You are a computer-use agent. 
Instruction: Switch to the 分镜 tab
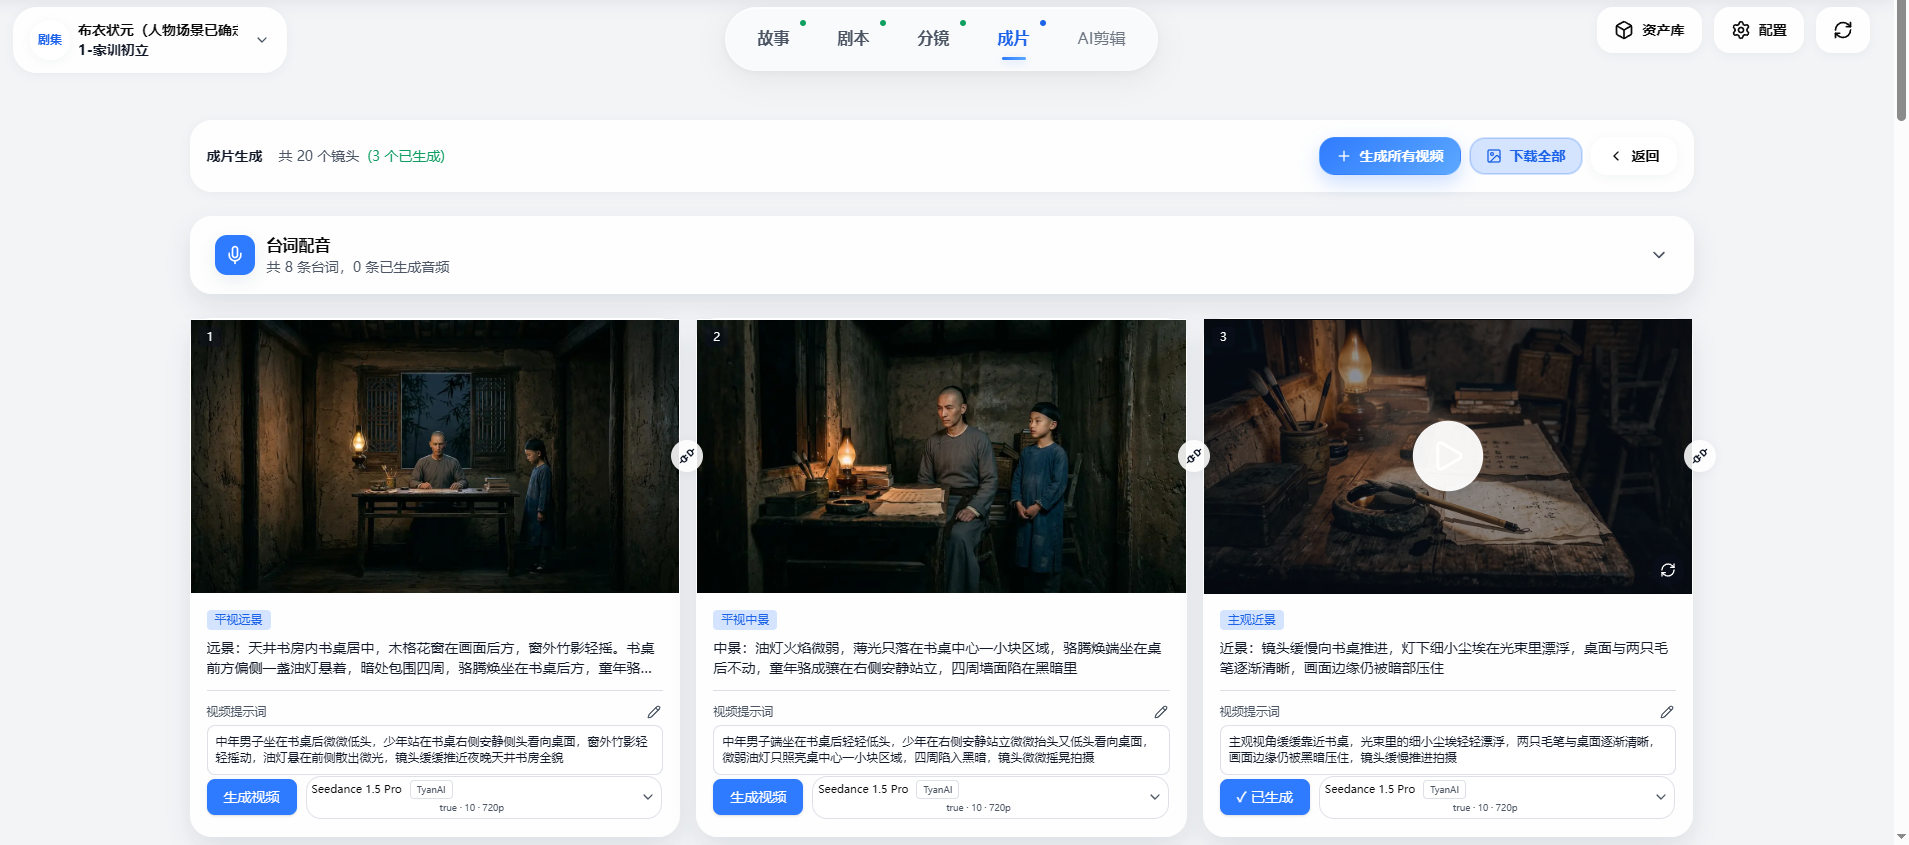[933, 38]
